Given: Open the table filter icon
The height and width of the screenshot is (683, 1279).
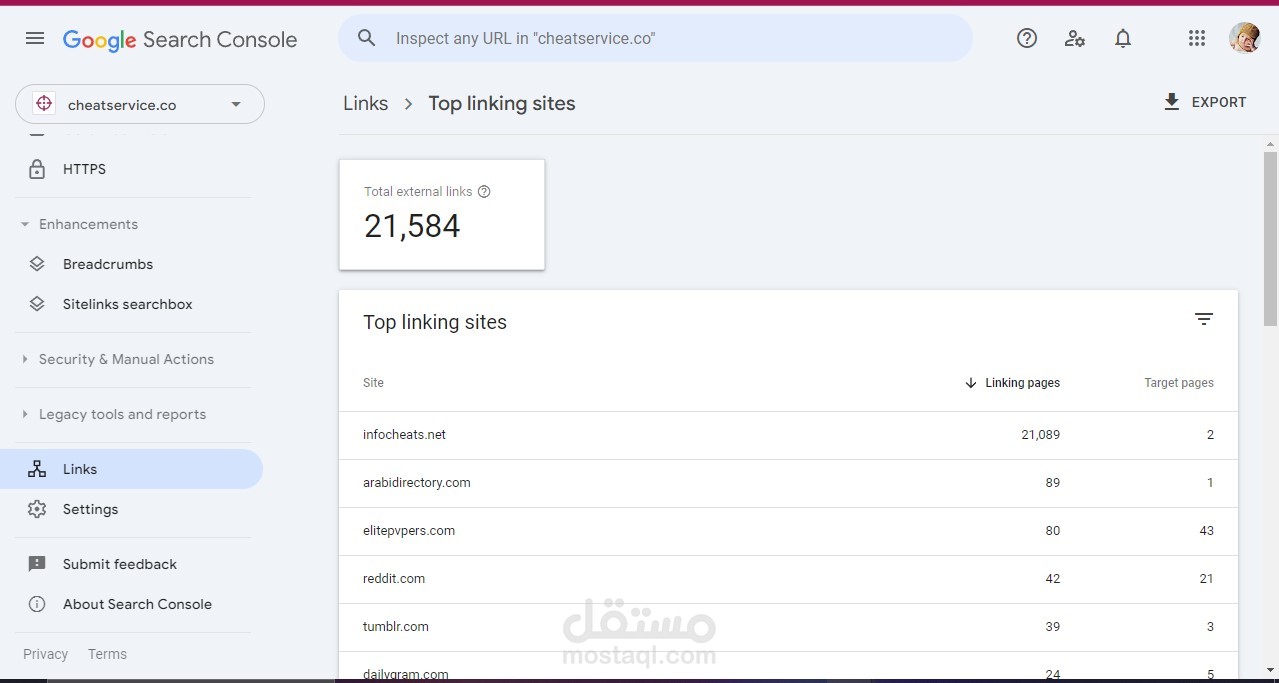Looking at the screenshot, I should (1204, 319).
